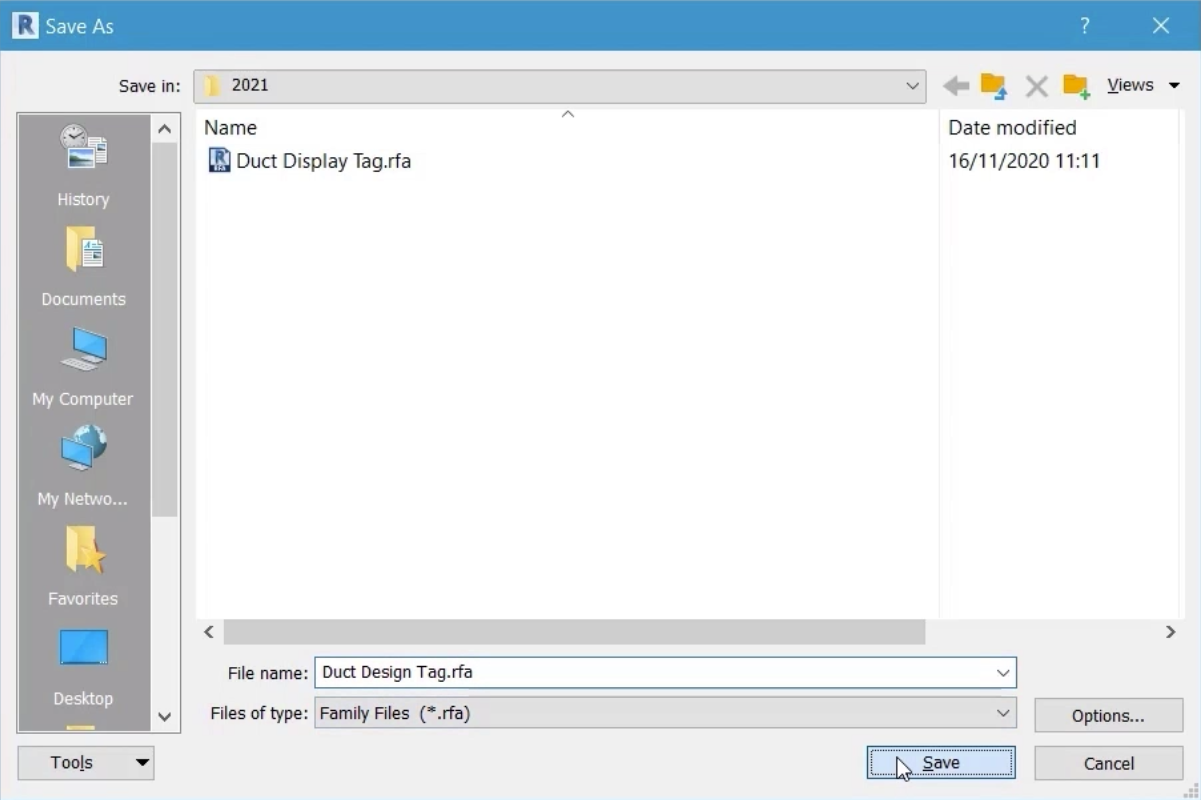Click the Revit icon in title bar
Image resolution: width=1201 pixels, height=800 pixels.
25,25
